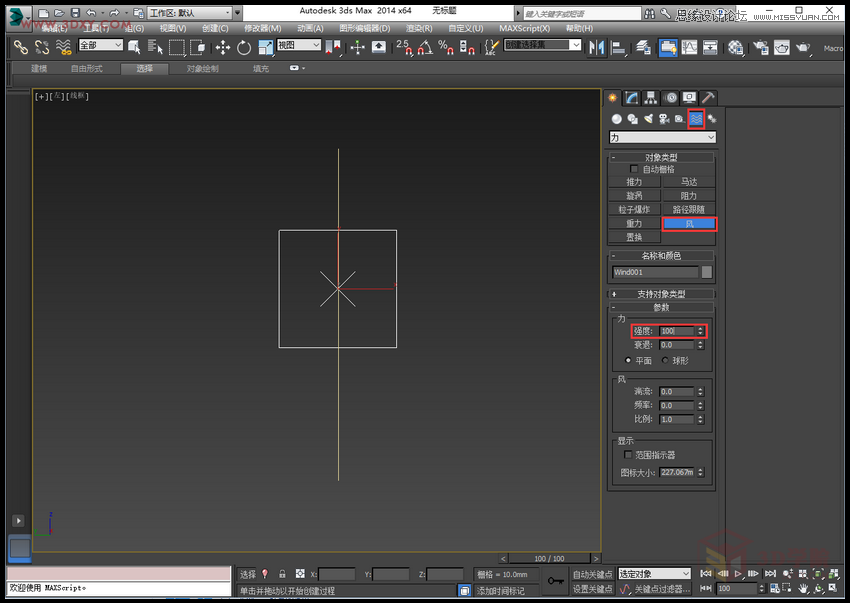Enable the 范围指示器 checkbox
Viewport: 850px width, 603px height.
(627, 455)
